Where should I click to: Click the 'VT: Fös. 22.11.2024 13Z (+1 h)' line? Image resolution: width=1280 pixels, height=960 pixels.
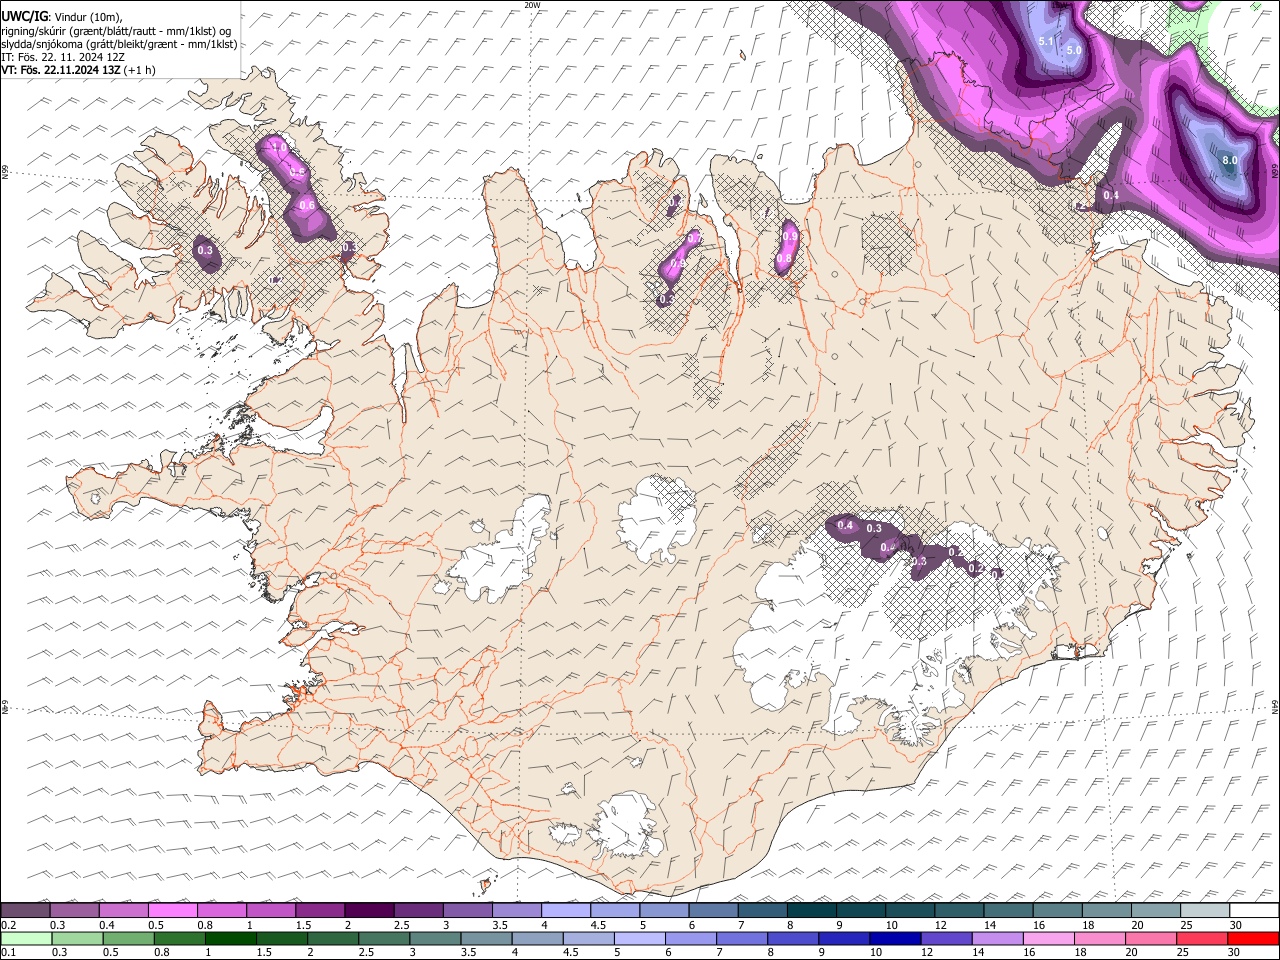(x=79, y=70)
